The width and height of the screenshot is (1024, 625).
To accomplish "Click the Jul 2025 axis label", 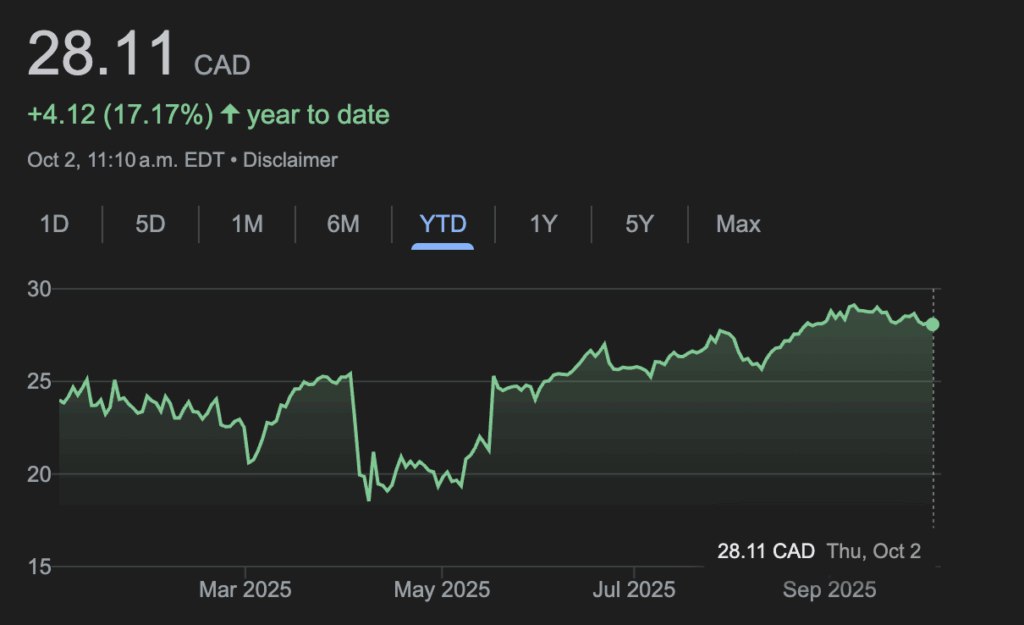I will click(636, 590).
